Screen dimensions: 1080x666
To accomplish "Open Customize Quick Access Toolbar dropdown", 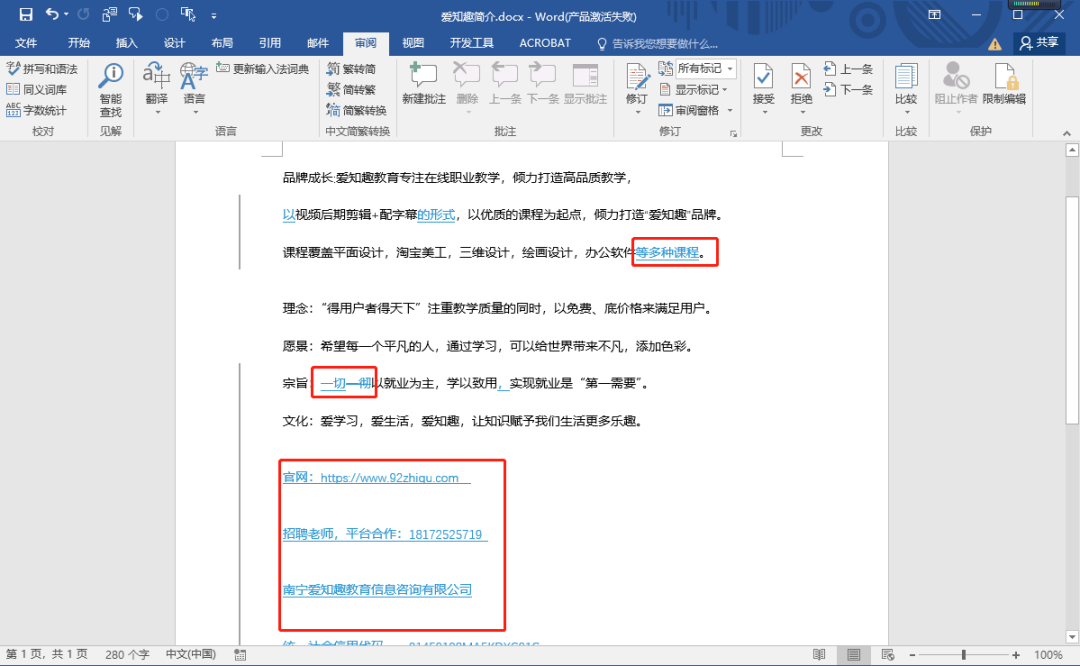I will 214,15.
